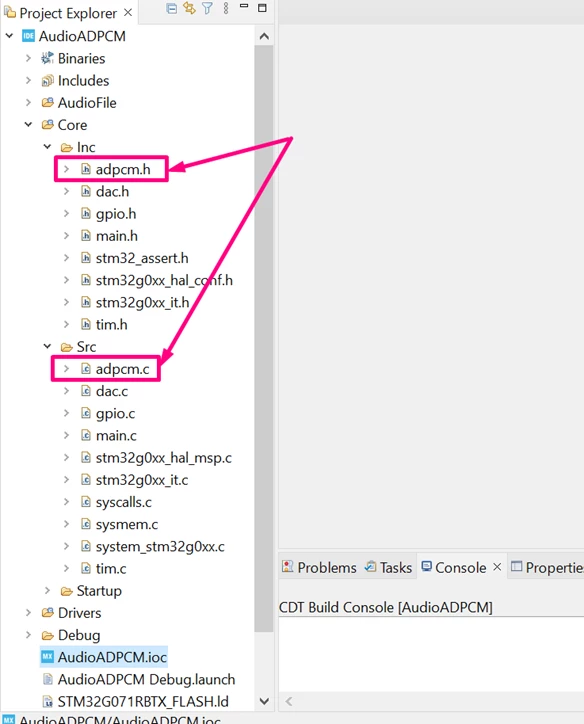Toggle Link with Editor icon
Screen dimensions: 584x724
pyautogui.click(x=189, y=8)
